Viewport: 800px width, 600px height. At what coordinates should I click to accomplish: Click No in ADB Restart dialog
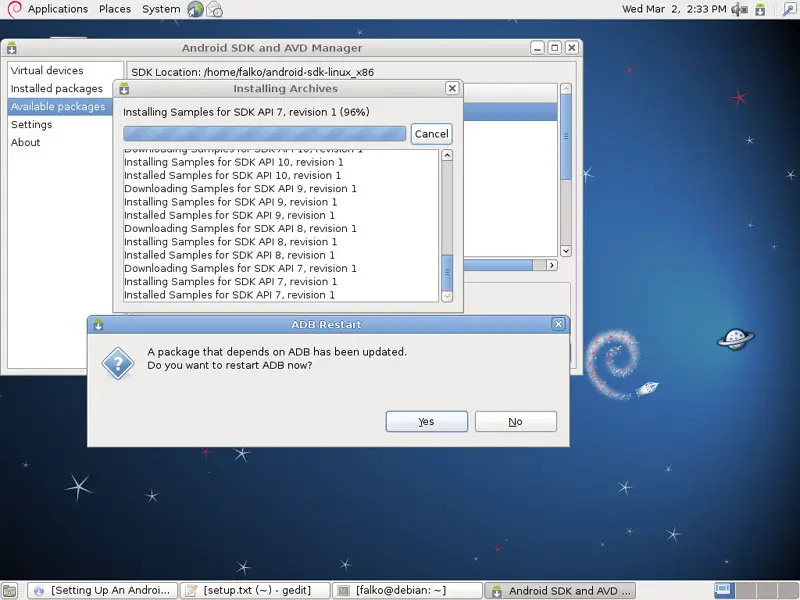tap(515, 421)
